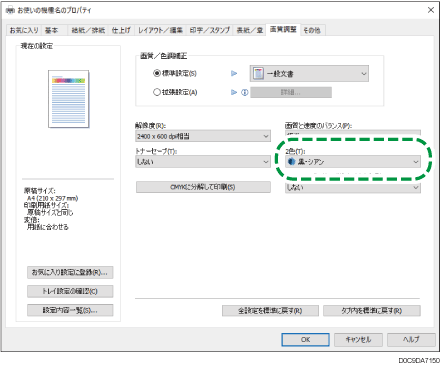Switch to the お気に入り tab
440x366 pixels.
click(x=24, y=30)
